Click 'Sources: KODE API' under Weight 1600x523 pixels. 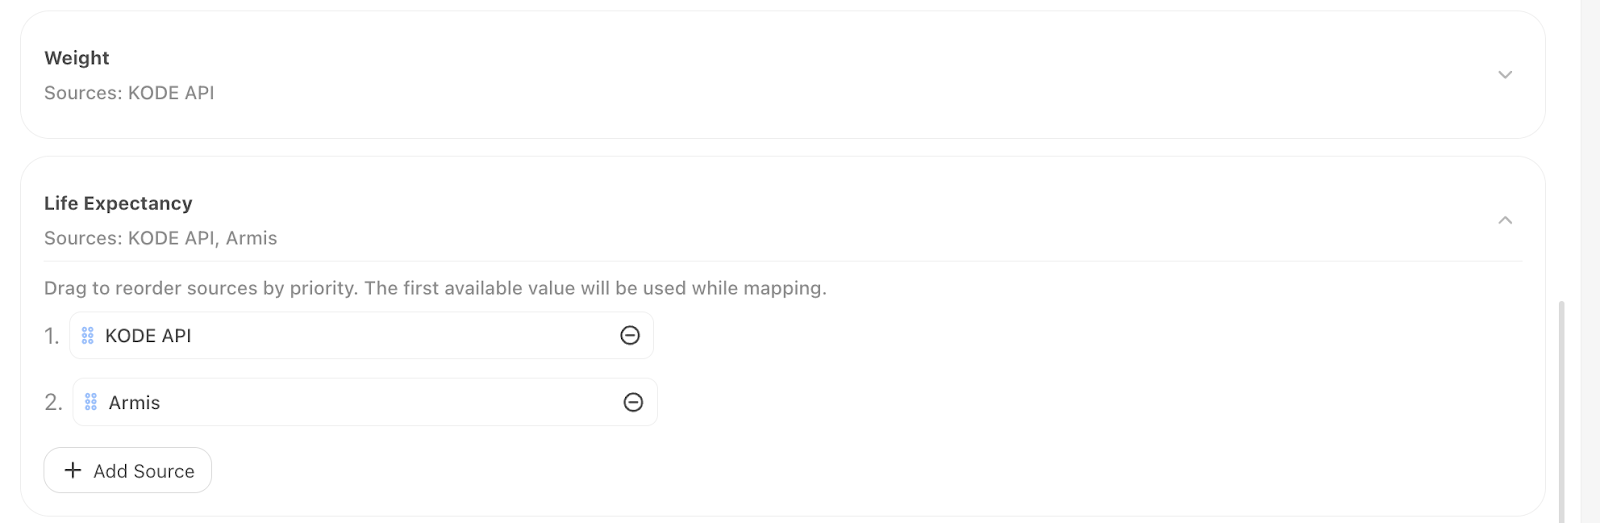pos(129,93)
